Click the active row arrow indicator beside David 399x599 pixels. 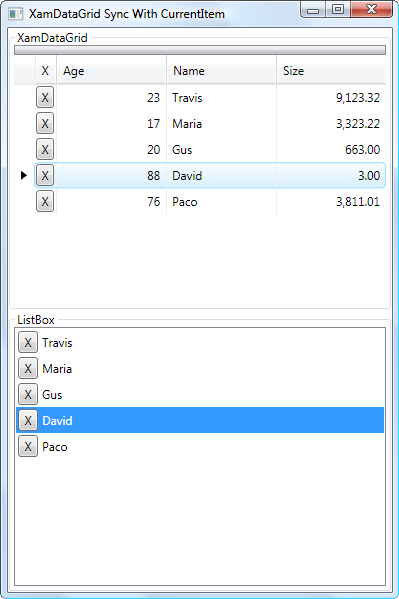24,175
